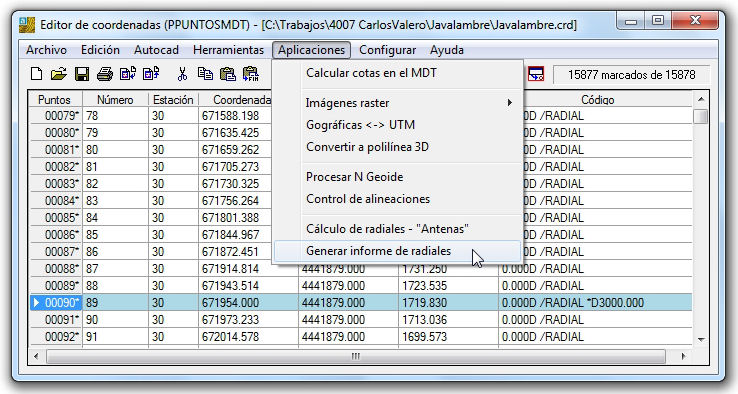Image resolution: width=738 pixels, height=394 pixels.
Task: Click coordinate cell 671588.198
Action: click(x=235, y=116)
